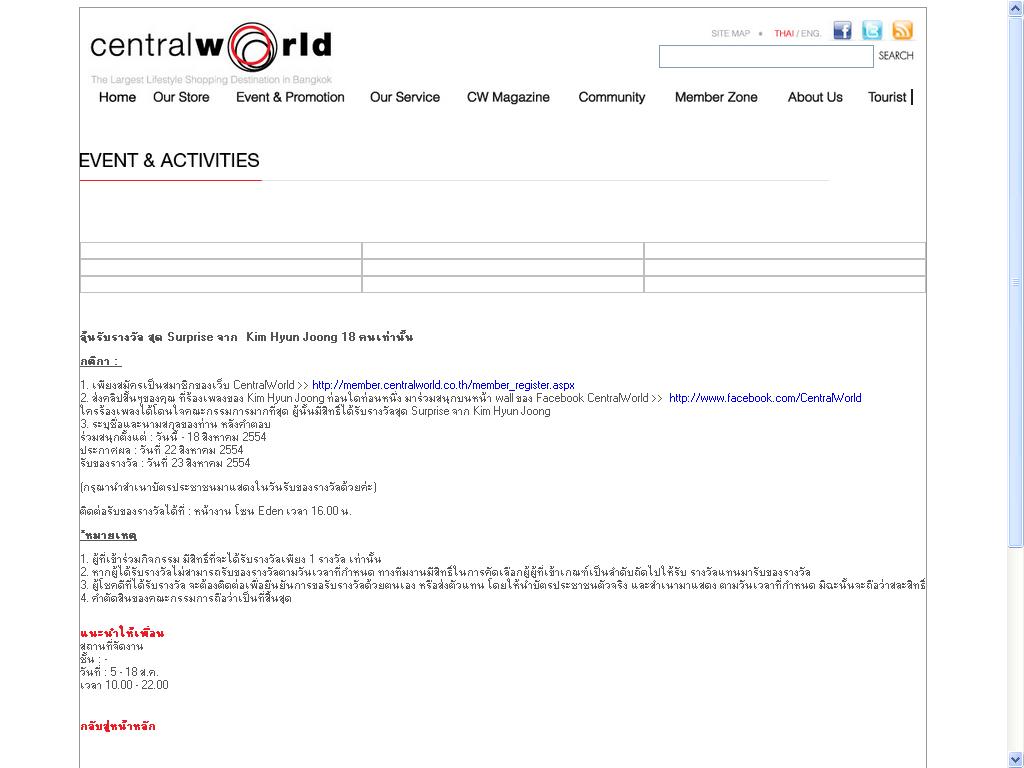Click the เวลา 10.00 - 22.00 text
The width and height of the screenshot is (1024, 768).
point(124,685)
